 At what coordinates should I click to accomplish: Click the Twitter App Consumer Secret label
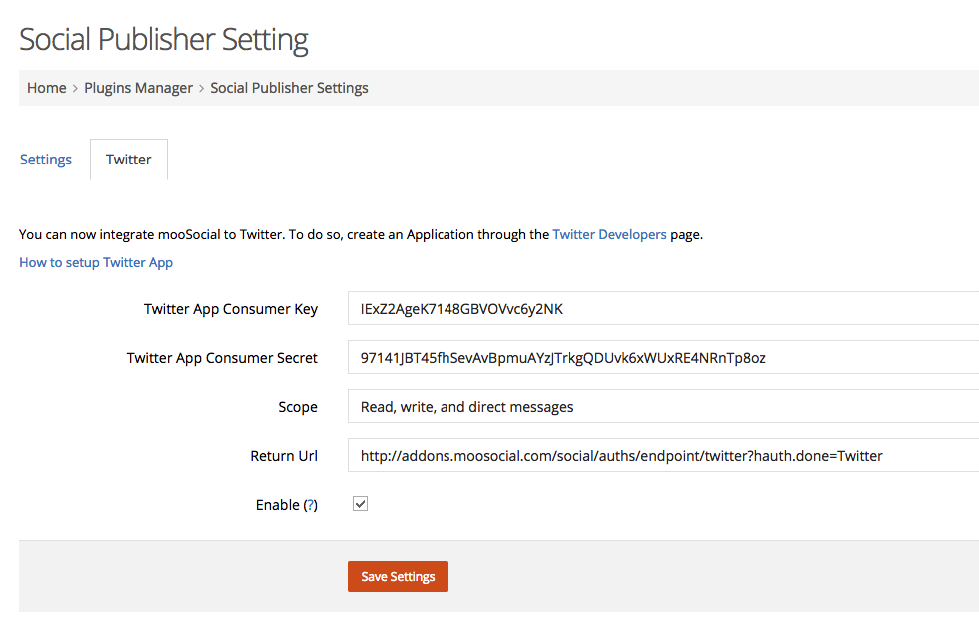pyautogui.click(x=222, y=358)
